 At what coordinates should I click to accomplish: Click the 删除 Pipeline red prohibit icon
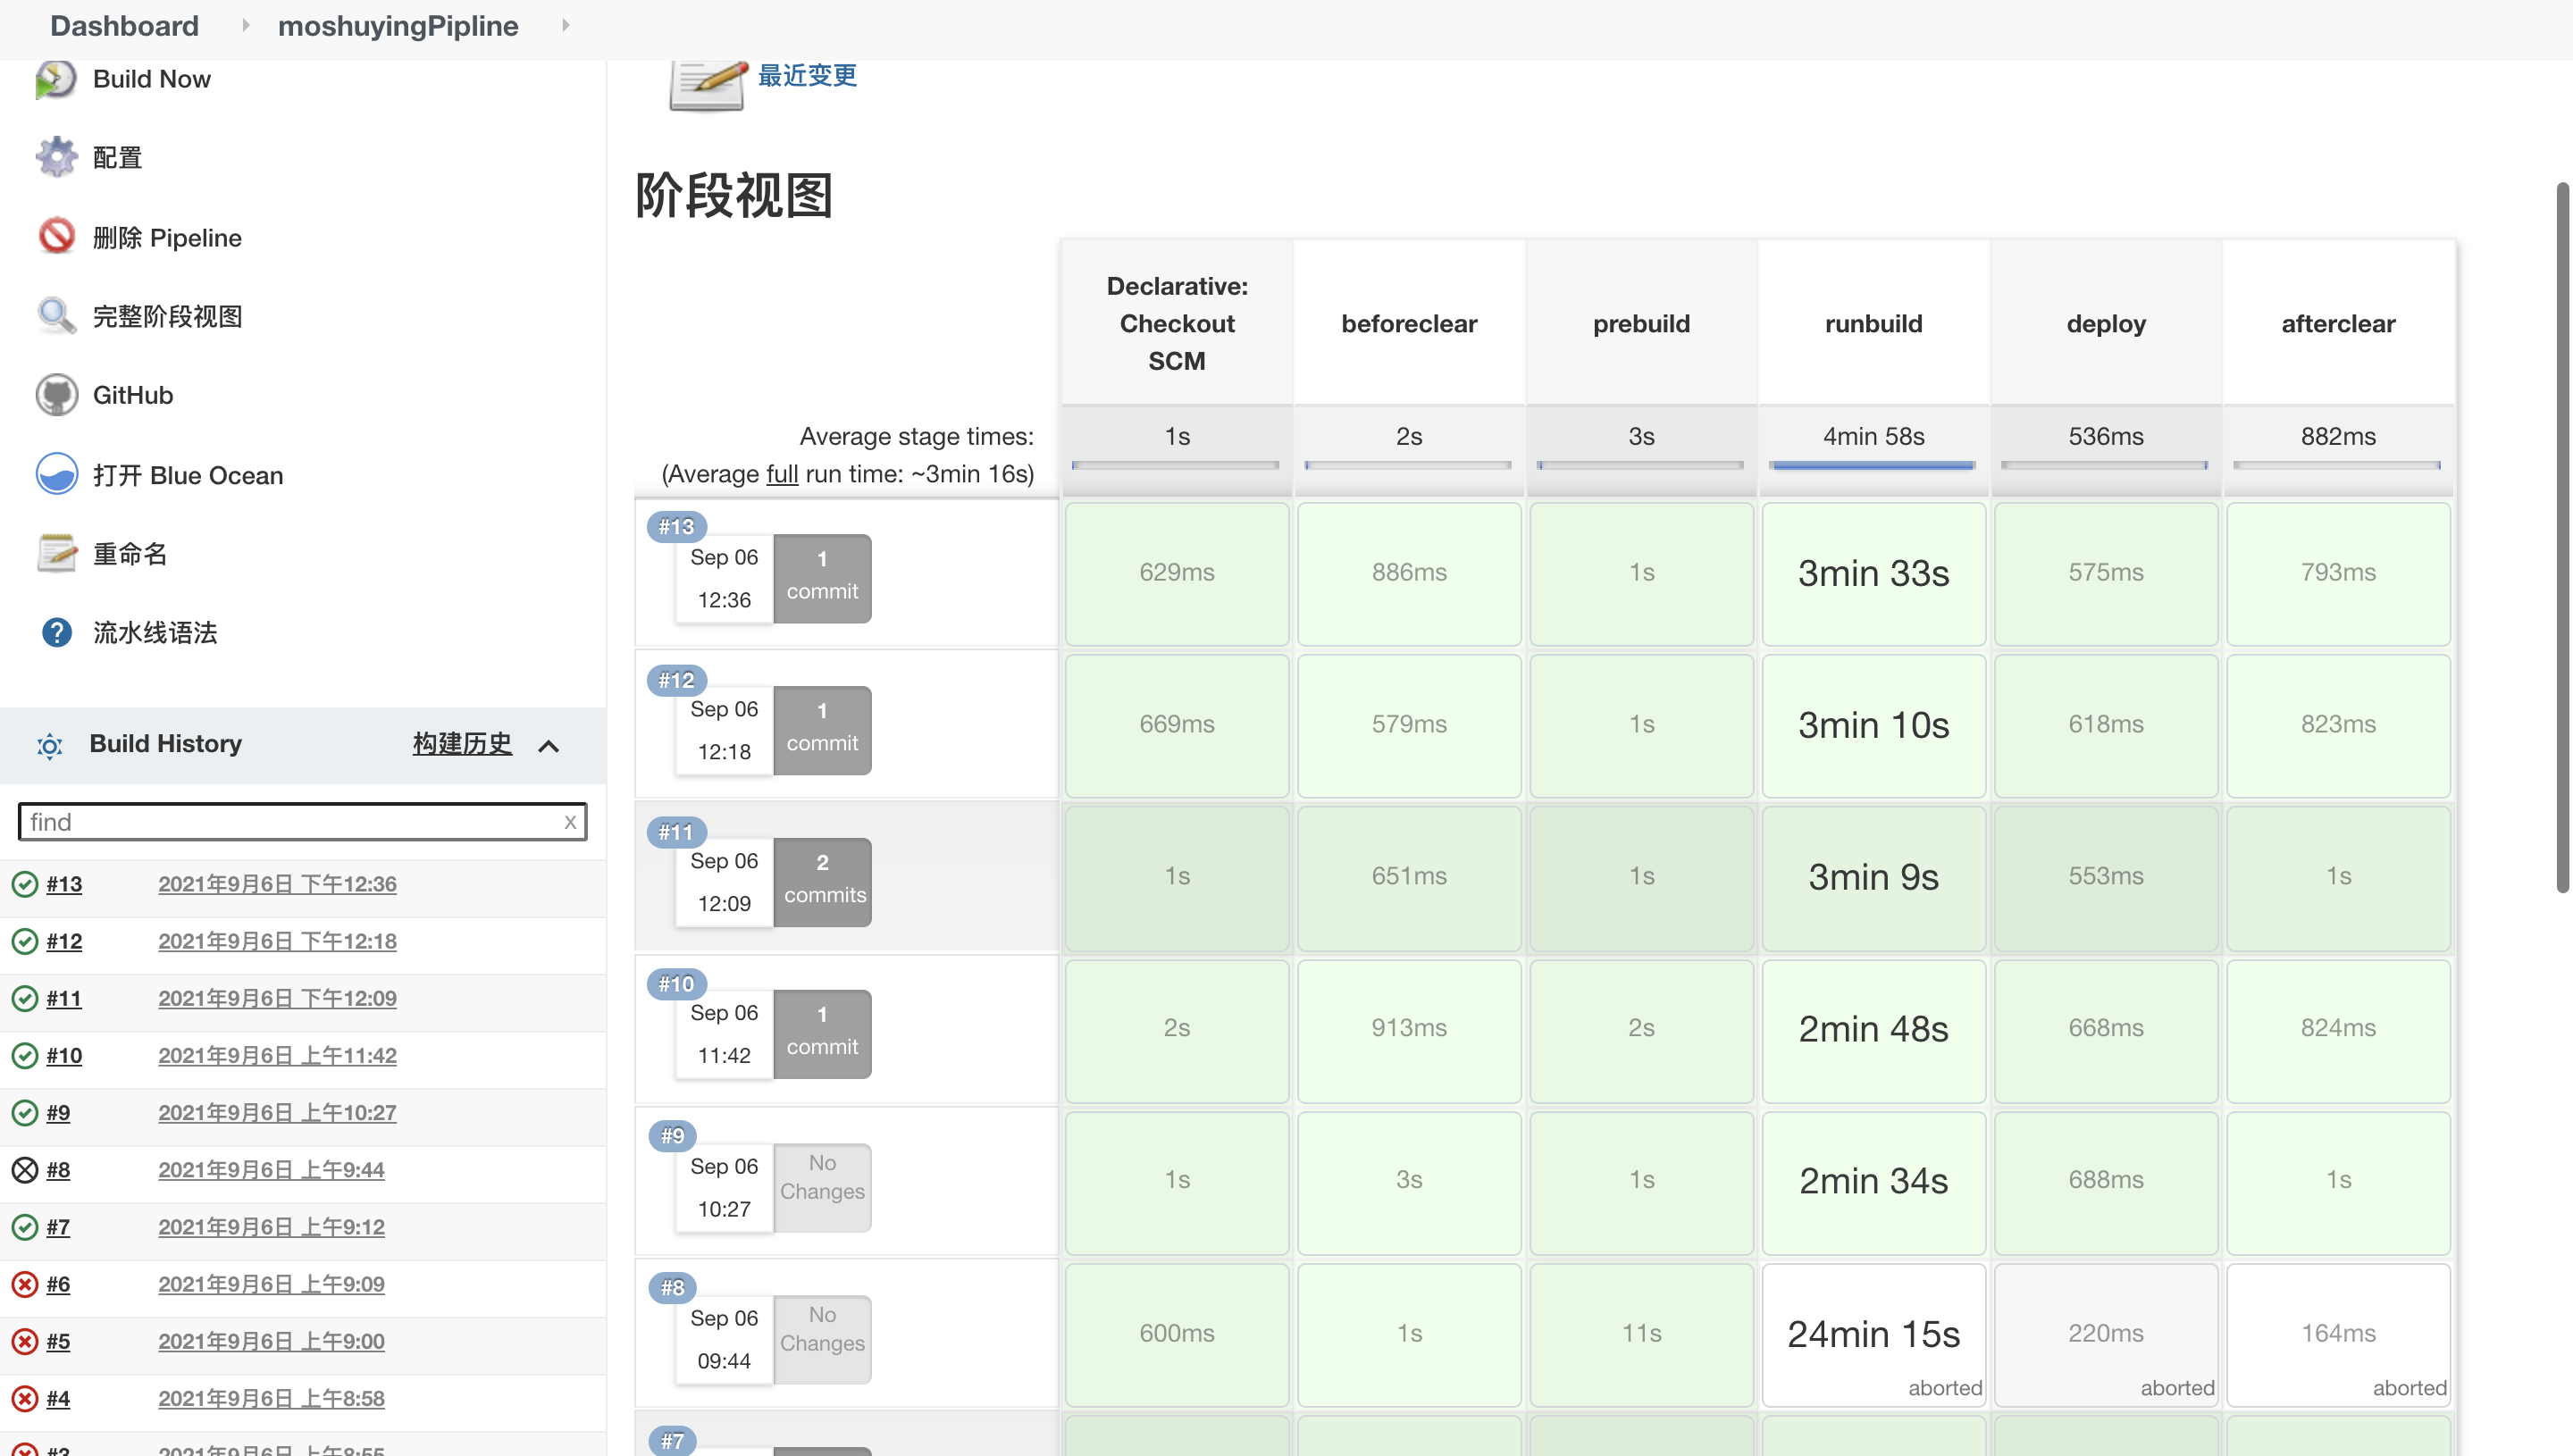click(56, 237)
